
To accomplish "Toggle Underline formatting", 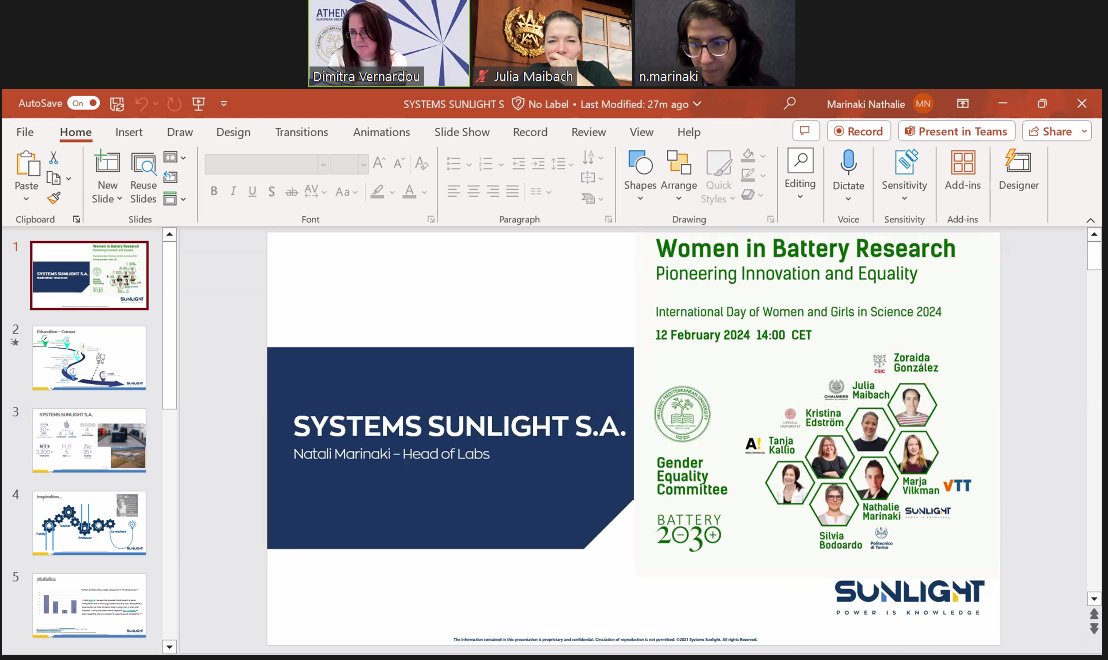I will tap(252, 191).
